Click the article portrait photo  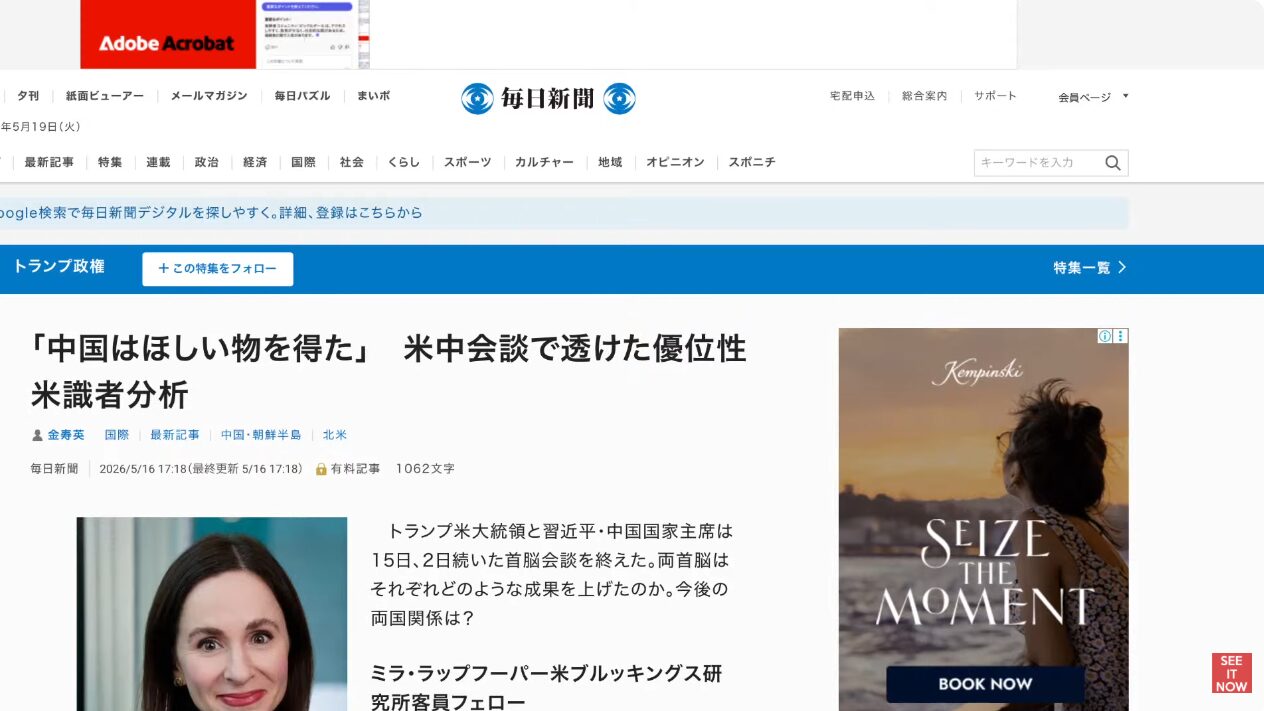click(212, 614)
